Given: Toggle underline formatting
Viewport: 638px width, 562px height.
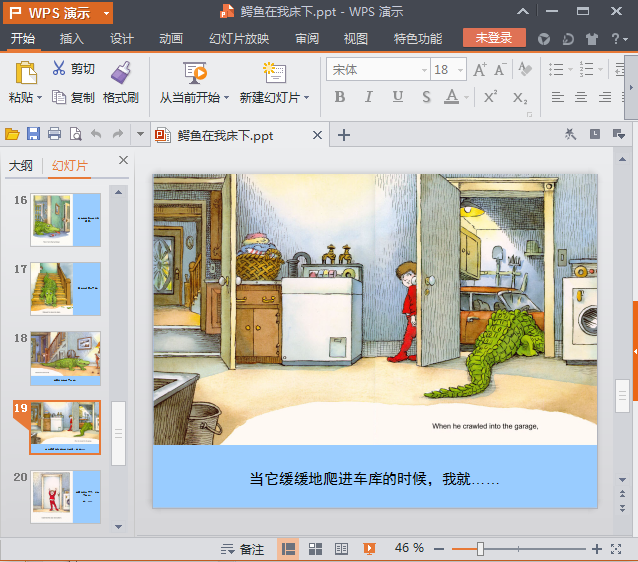Looking at the screenshot, I should click(x=398, y=97).
